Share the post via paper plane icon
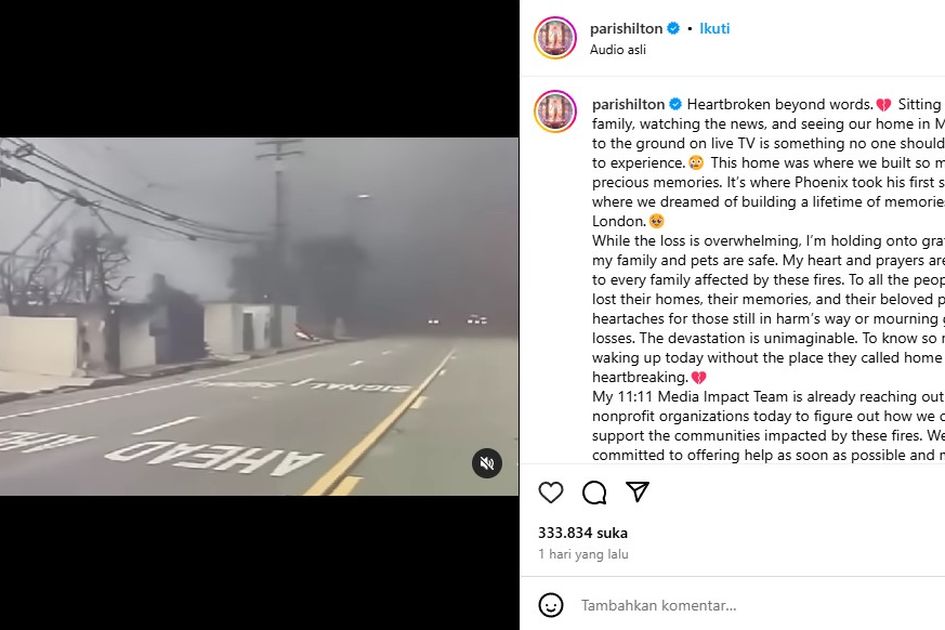 [x=637, y=491]
